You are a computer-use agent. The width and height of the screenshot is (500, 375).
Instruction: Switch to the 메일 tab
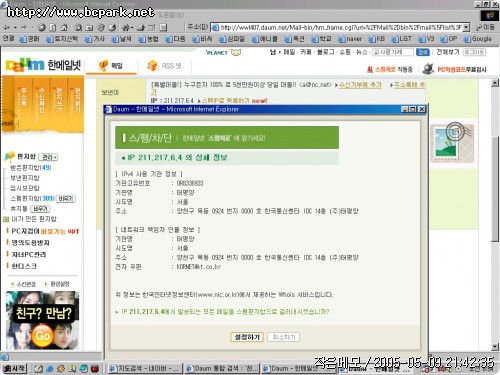pos(111,66)
